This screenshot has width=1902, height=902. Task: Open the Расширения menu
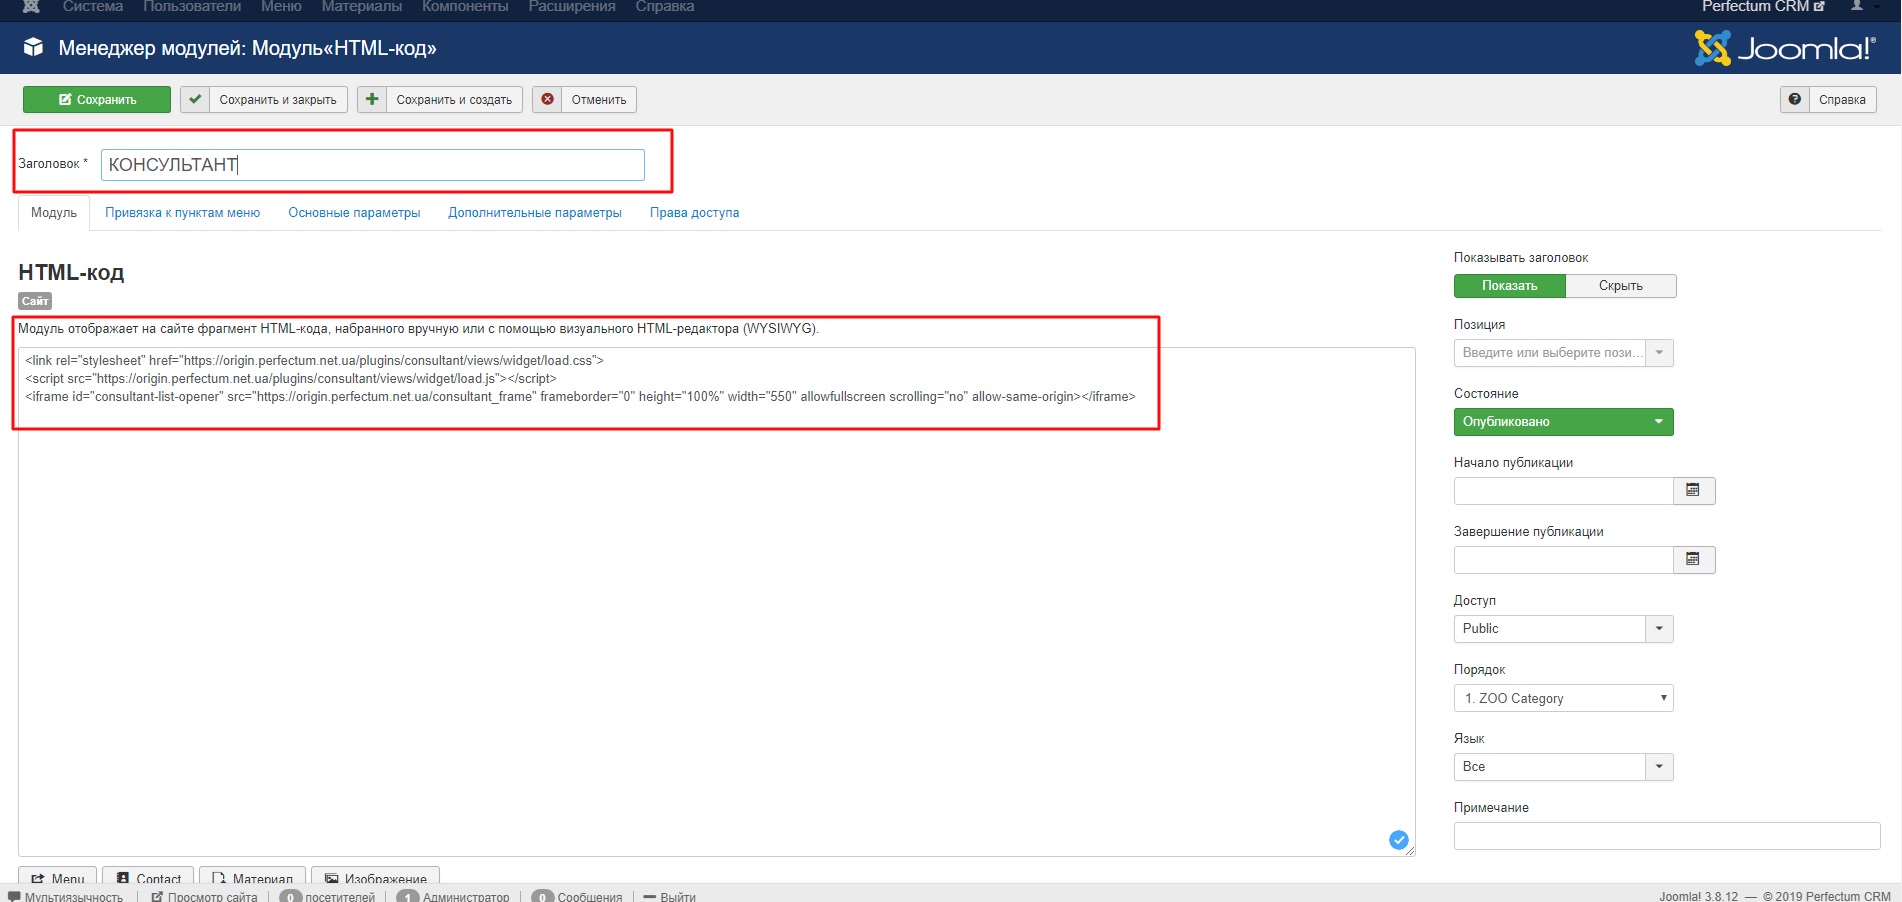572,7
